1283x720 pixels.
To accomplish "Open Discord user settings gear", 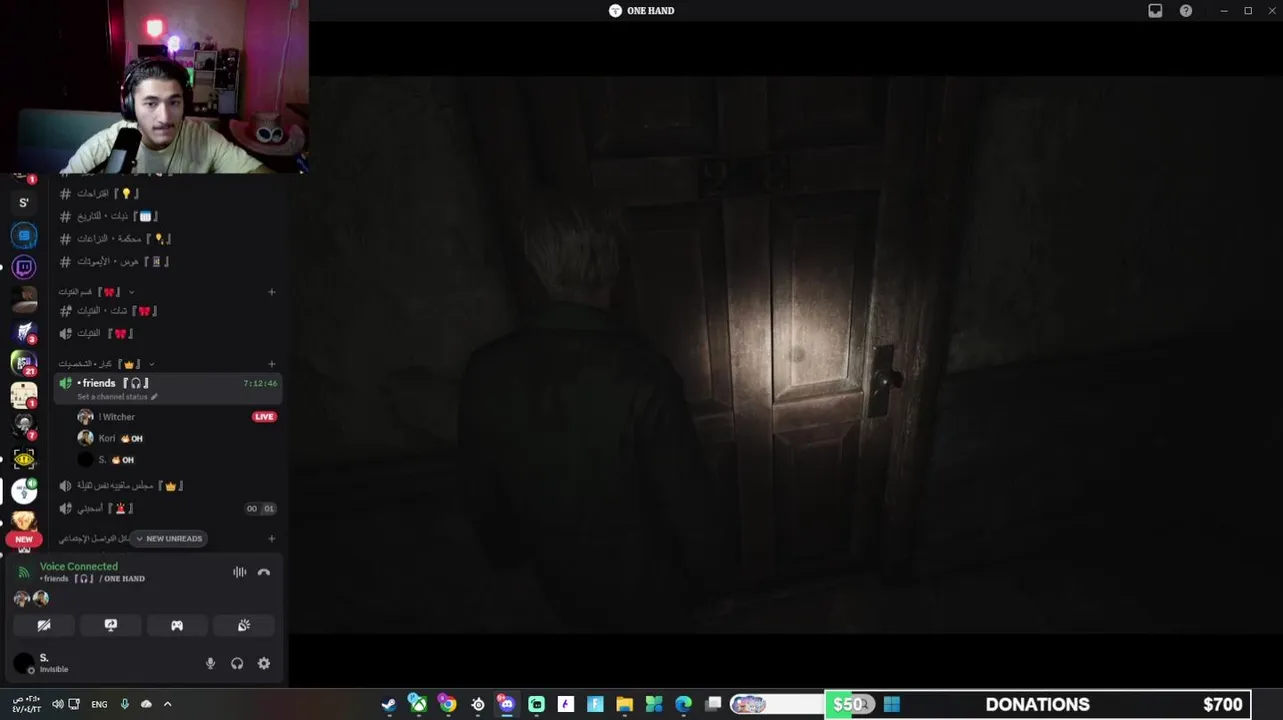I will coord(264,663).
